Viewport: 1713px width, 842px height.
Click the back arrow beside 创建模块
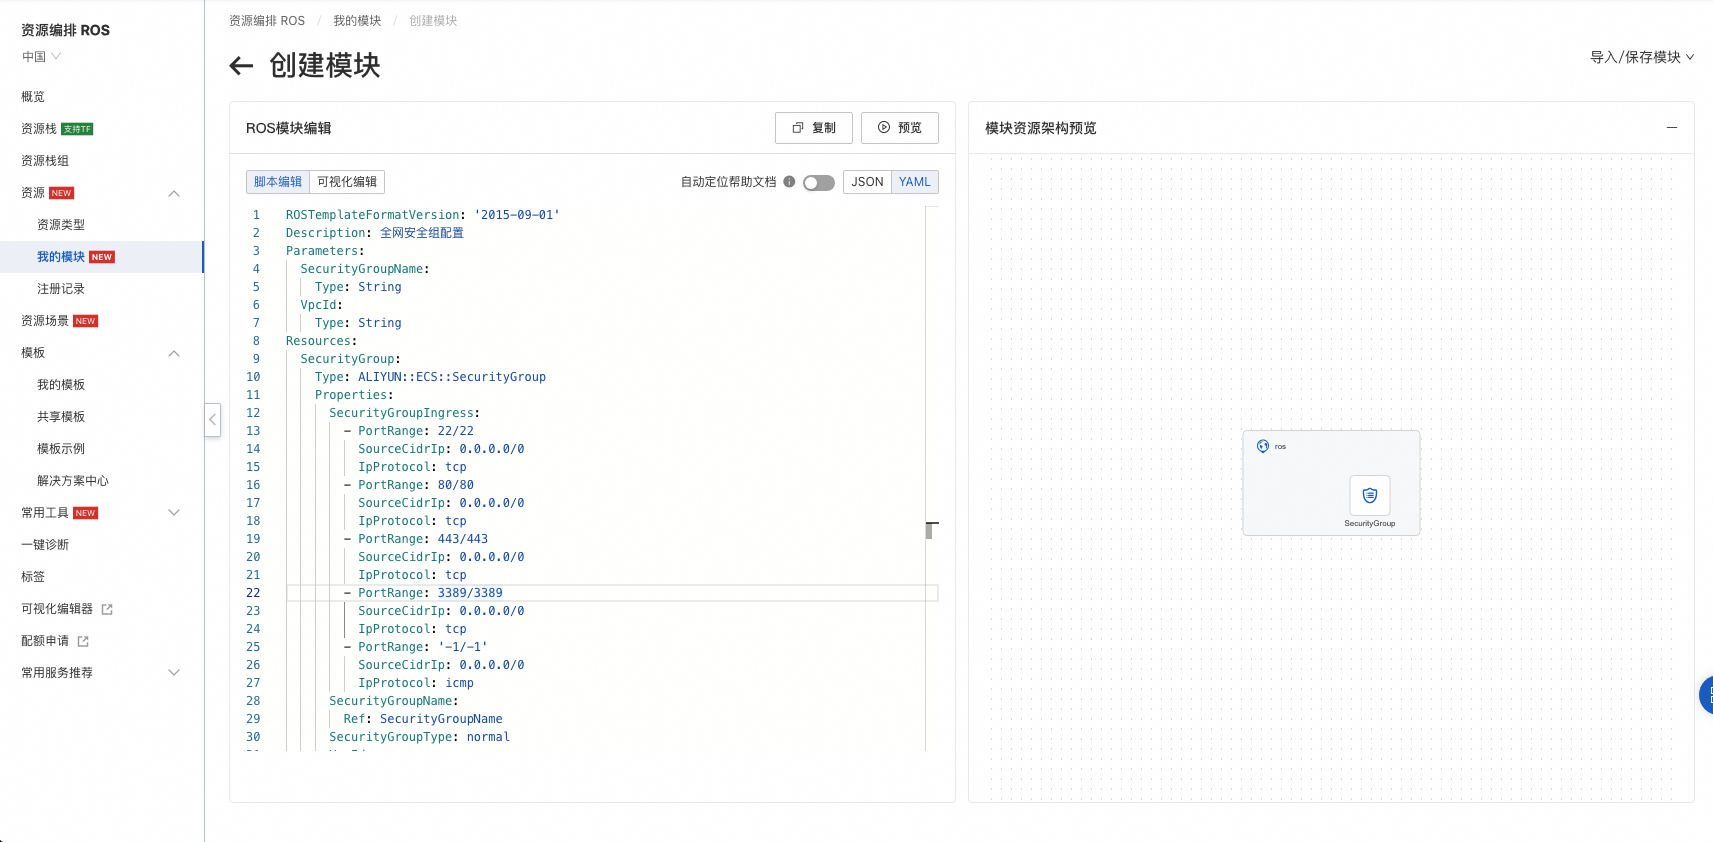241,66
